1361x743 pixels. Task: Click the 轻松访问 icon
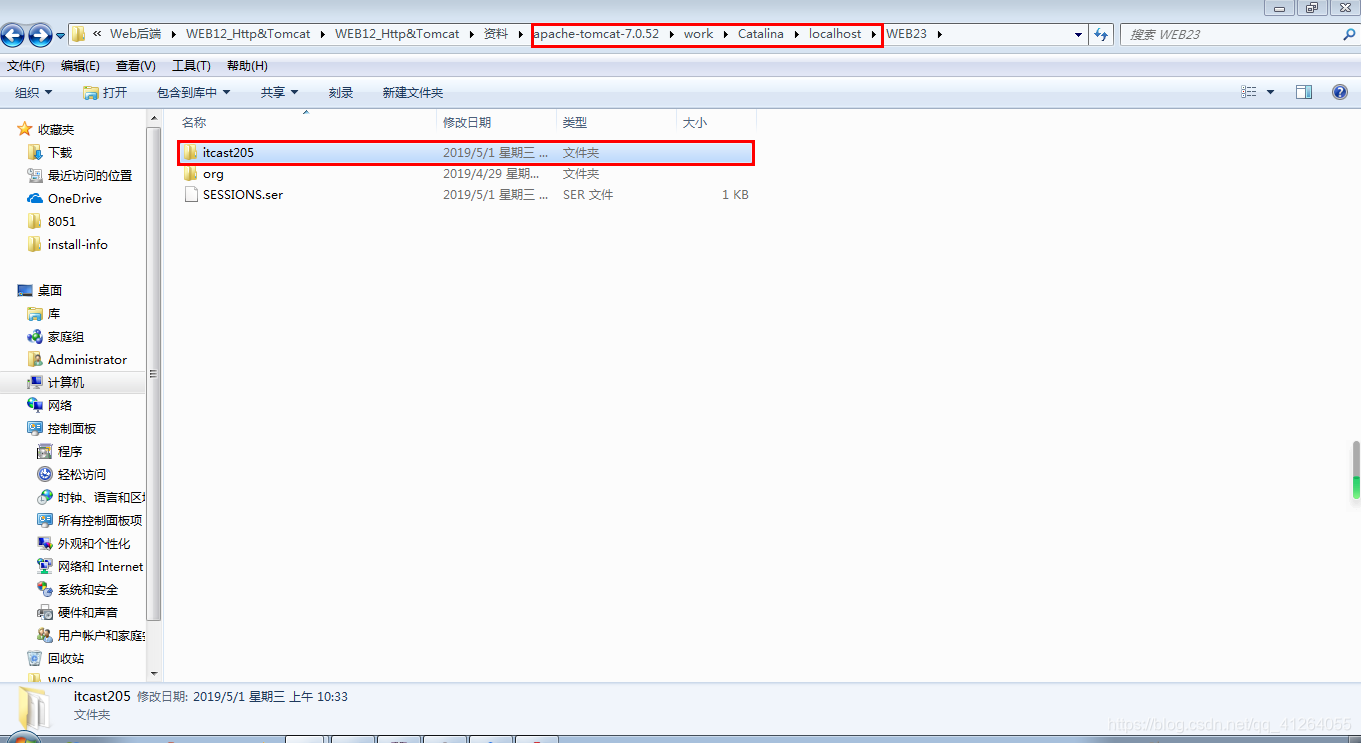(45, 474)
